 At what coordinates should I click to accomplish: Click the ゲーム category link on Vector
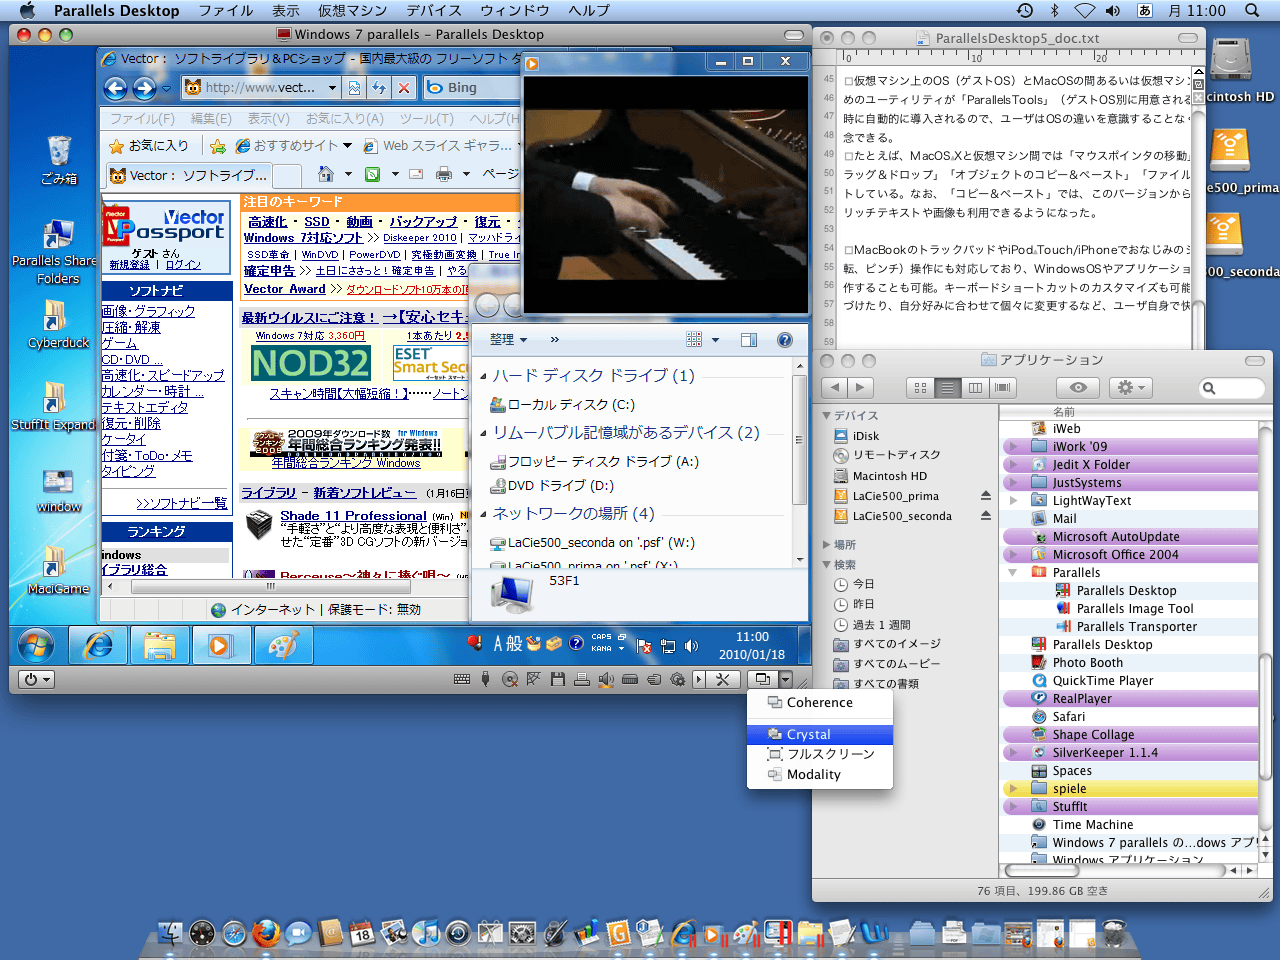pyautogui.click(x=119, y=343)
